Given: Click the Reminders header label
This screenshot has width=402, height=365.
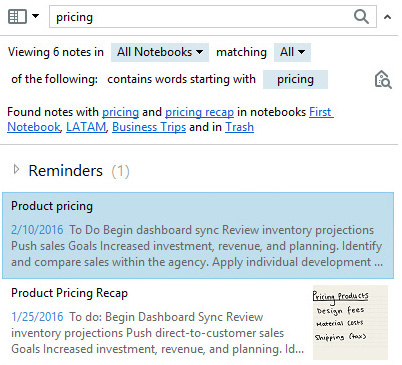Looking at the screenshot, I should (65, 171).
